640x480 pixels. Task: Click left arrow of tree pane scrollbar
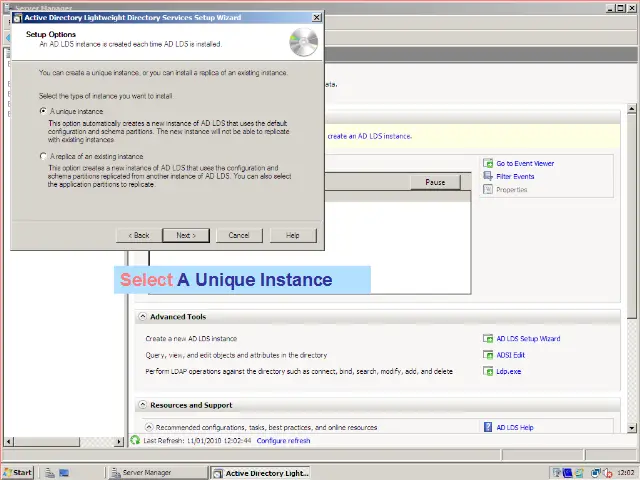(8, 441)
